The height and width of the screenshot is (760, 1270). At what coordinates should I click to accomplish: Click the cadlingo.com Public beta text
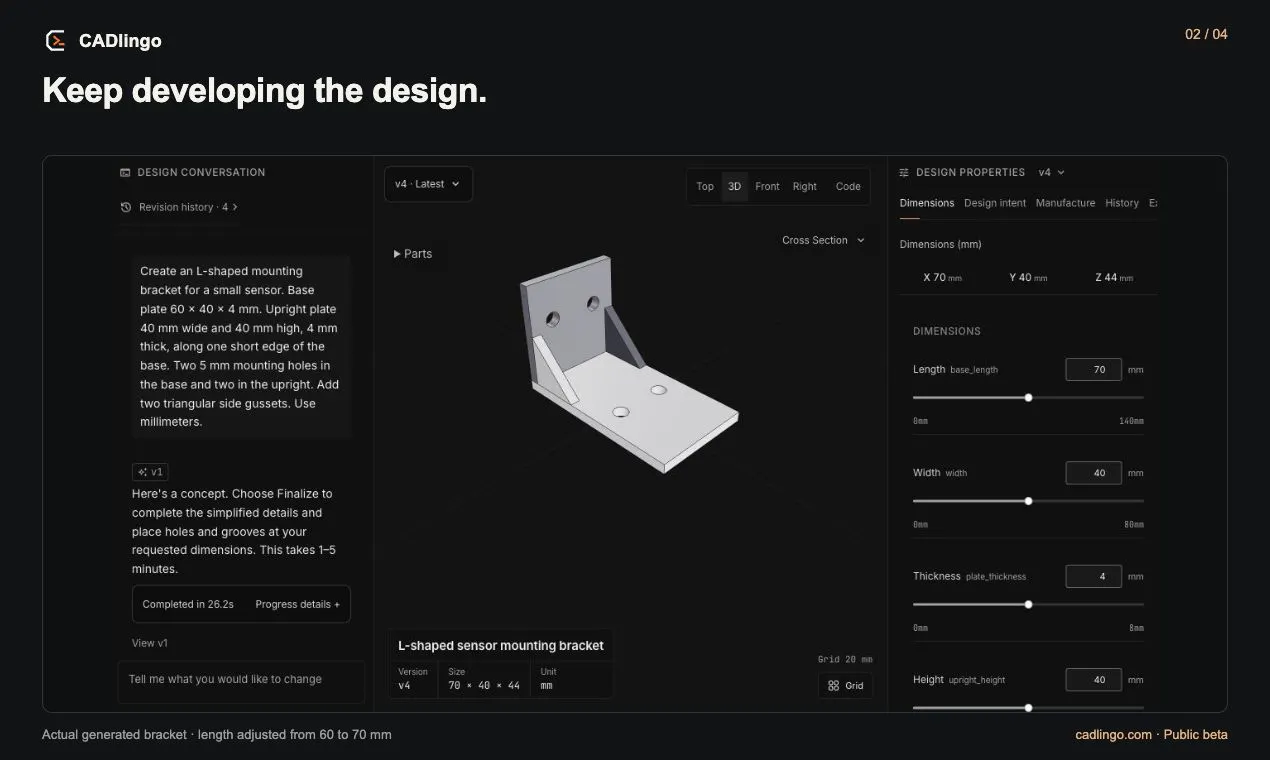[1151, 735]
